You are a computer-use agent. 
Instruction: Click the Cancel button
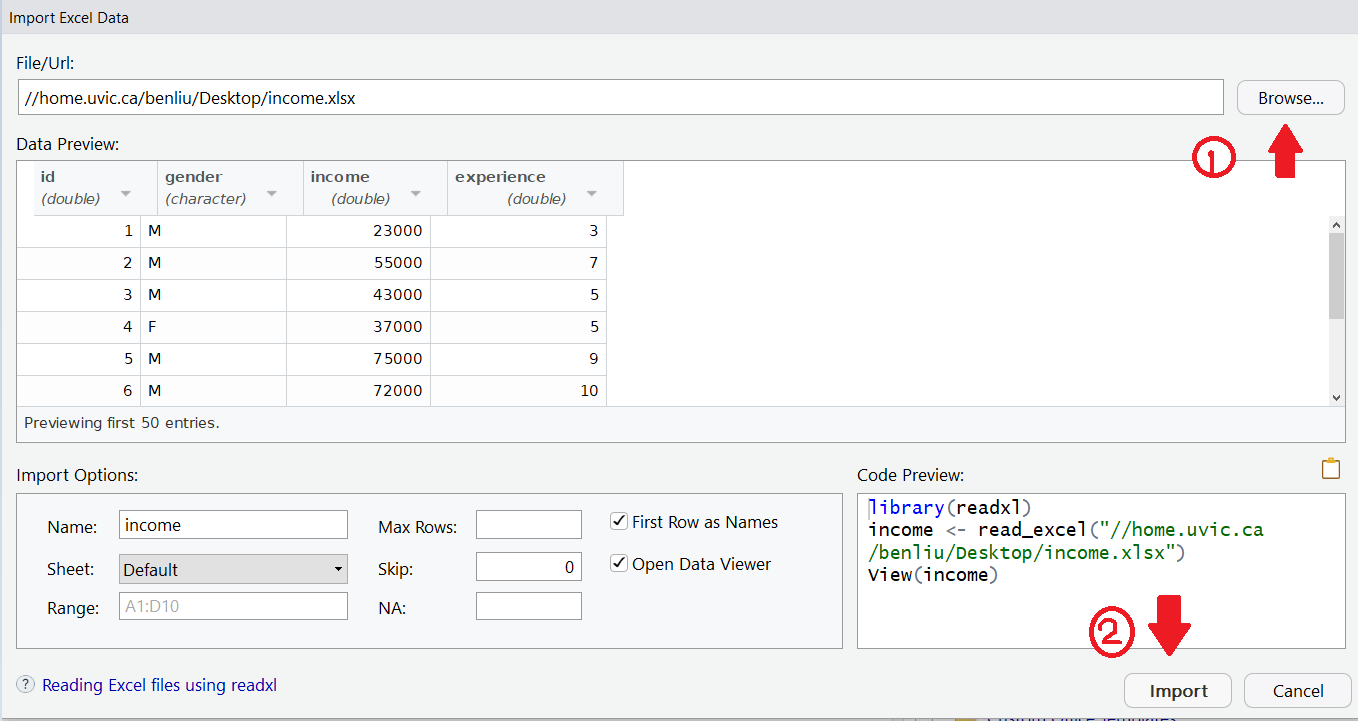pyautogui.click(x=1298, y=690)
